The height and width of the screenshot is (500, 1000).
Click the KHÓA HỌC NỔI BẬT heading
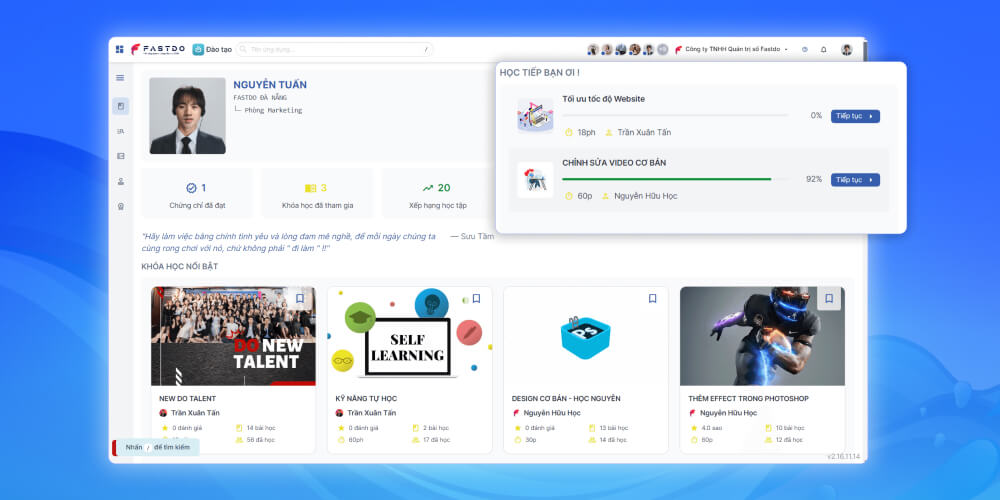coord(180,267)
